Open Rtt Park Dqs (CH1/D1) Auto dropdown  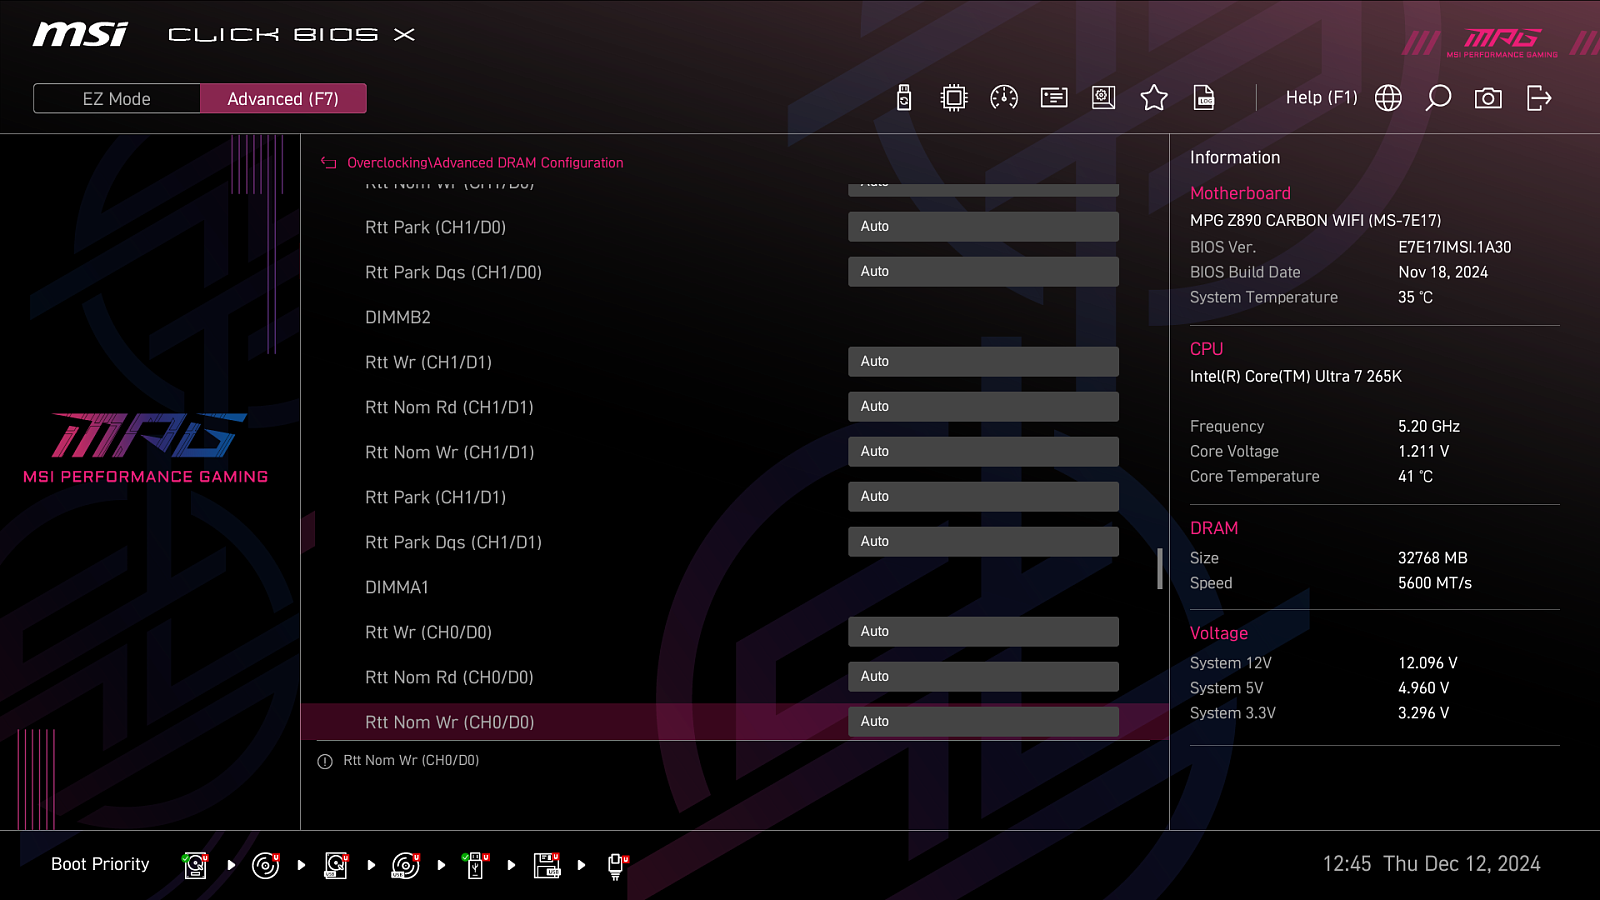click(983, 542)
